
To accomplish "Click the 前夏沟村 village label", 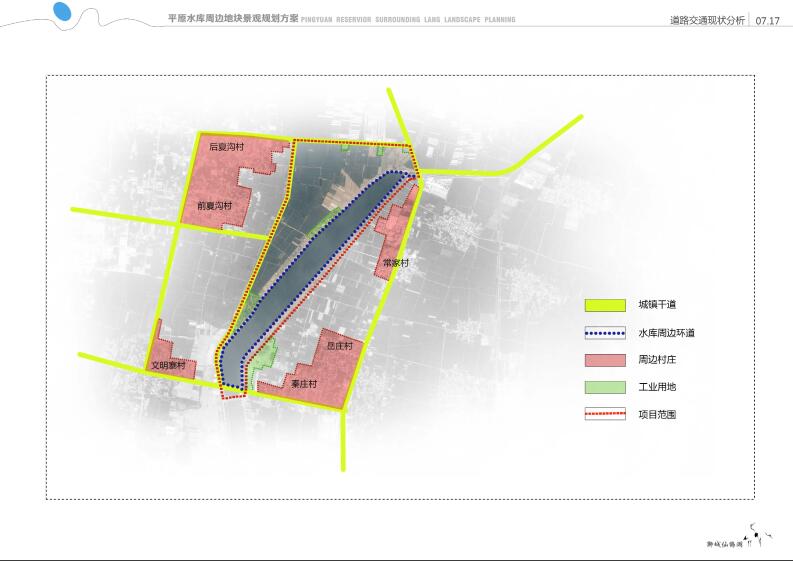I will click(x=214, y=206).
